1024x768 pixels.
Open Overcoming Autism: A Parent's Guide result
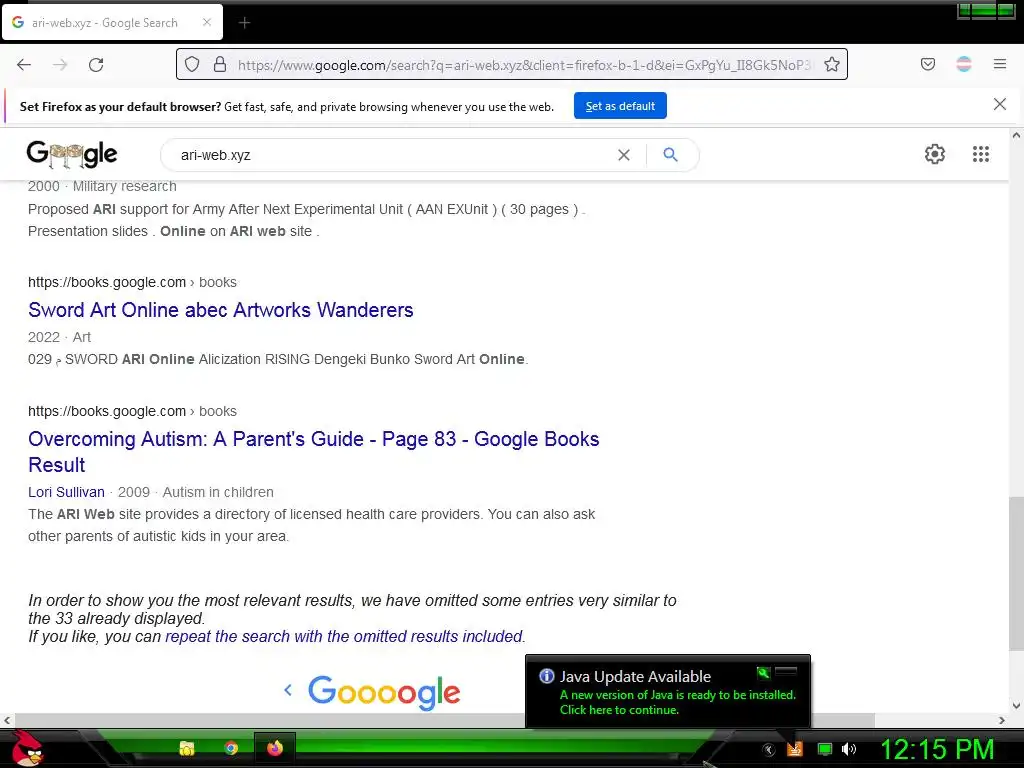pos(313,451)
